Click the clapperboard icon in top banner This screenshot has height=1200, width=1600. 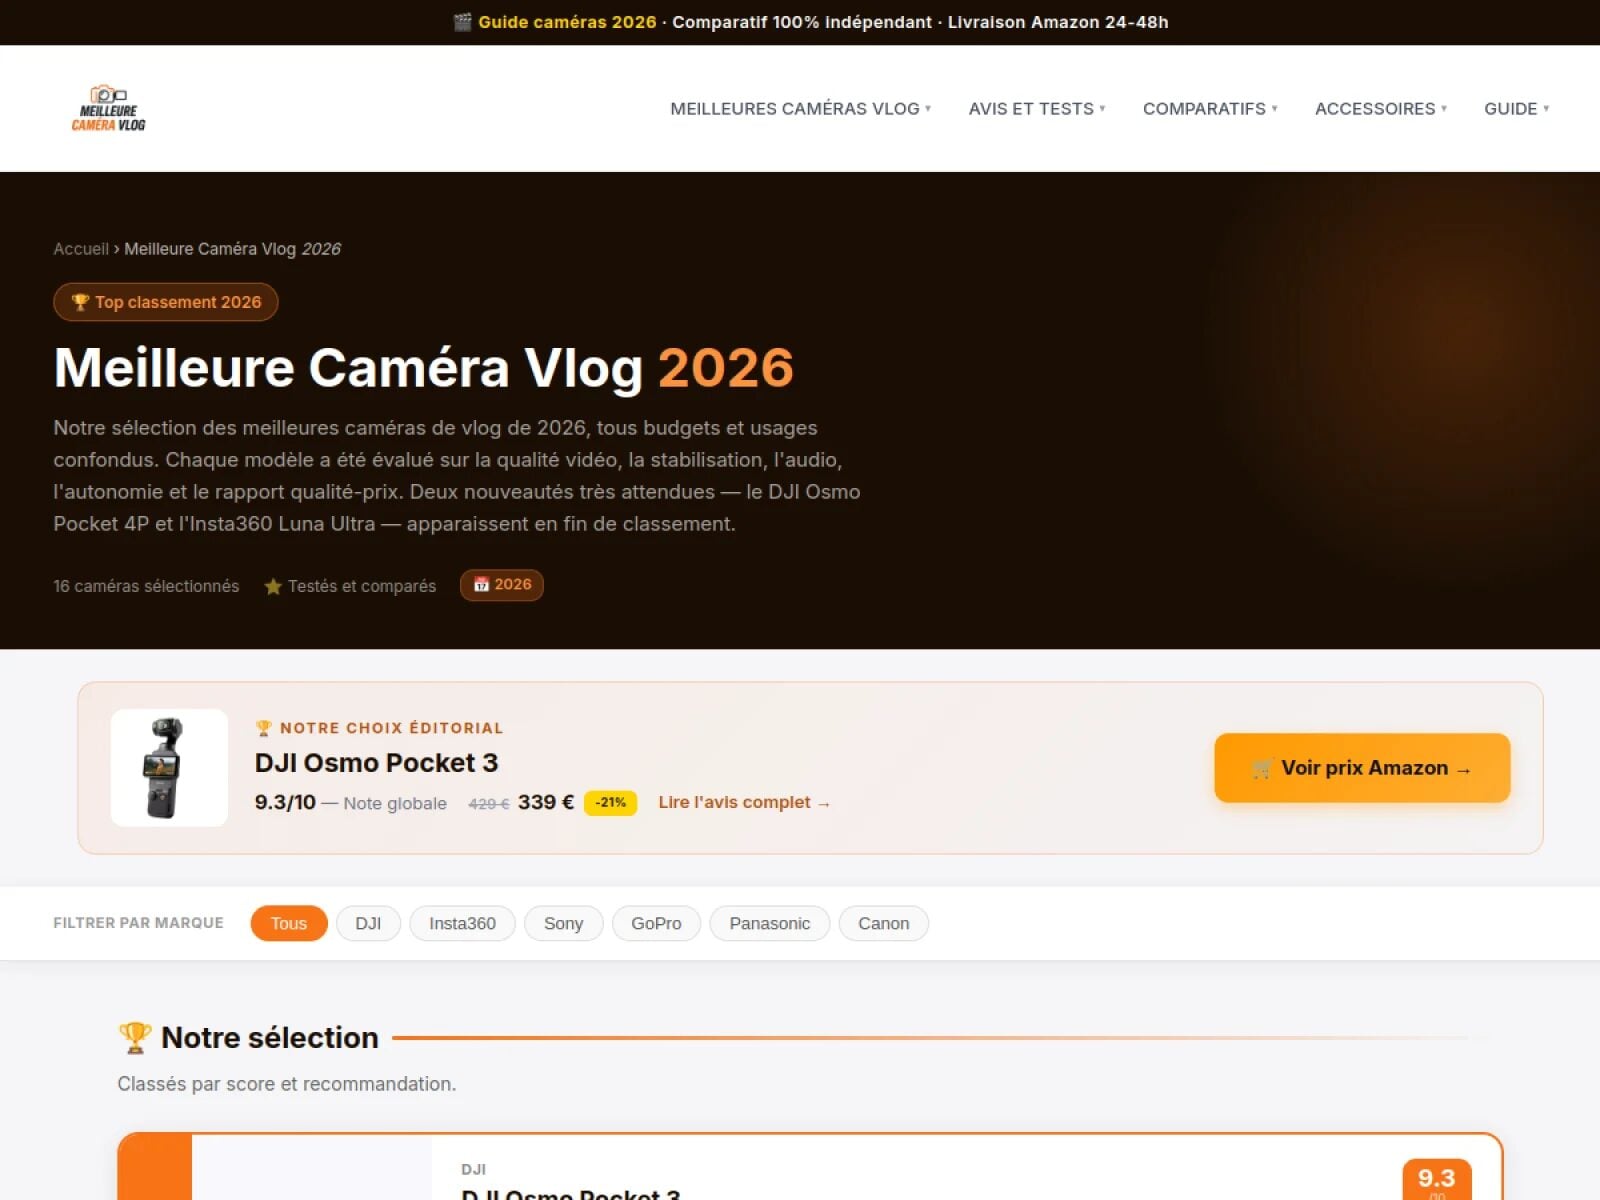462,22
